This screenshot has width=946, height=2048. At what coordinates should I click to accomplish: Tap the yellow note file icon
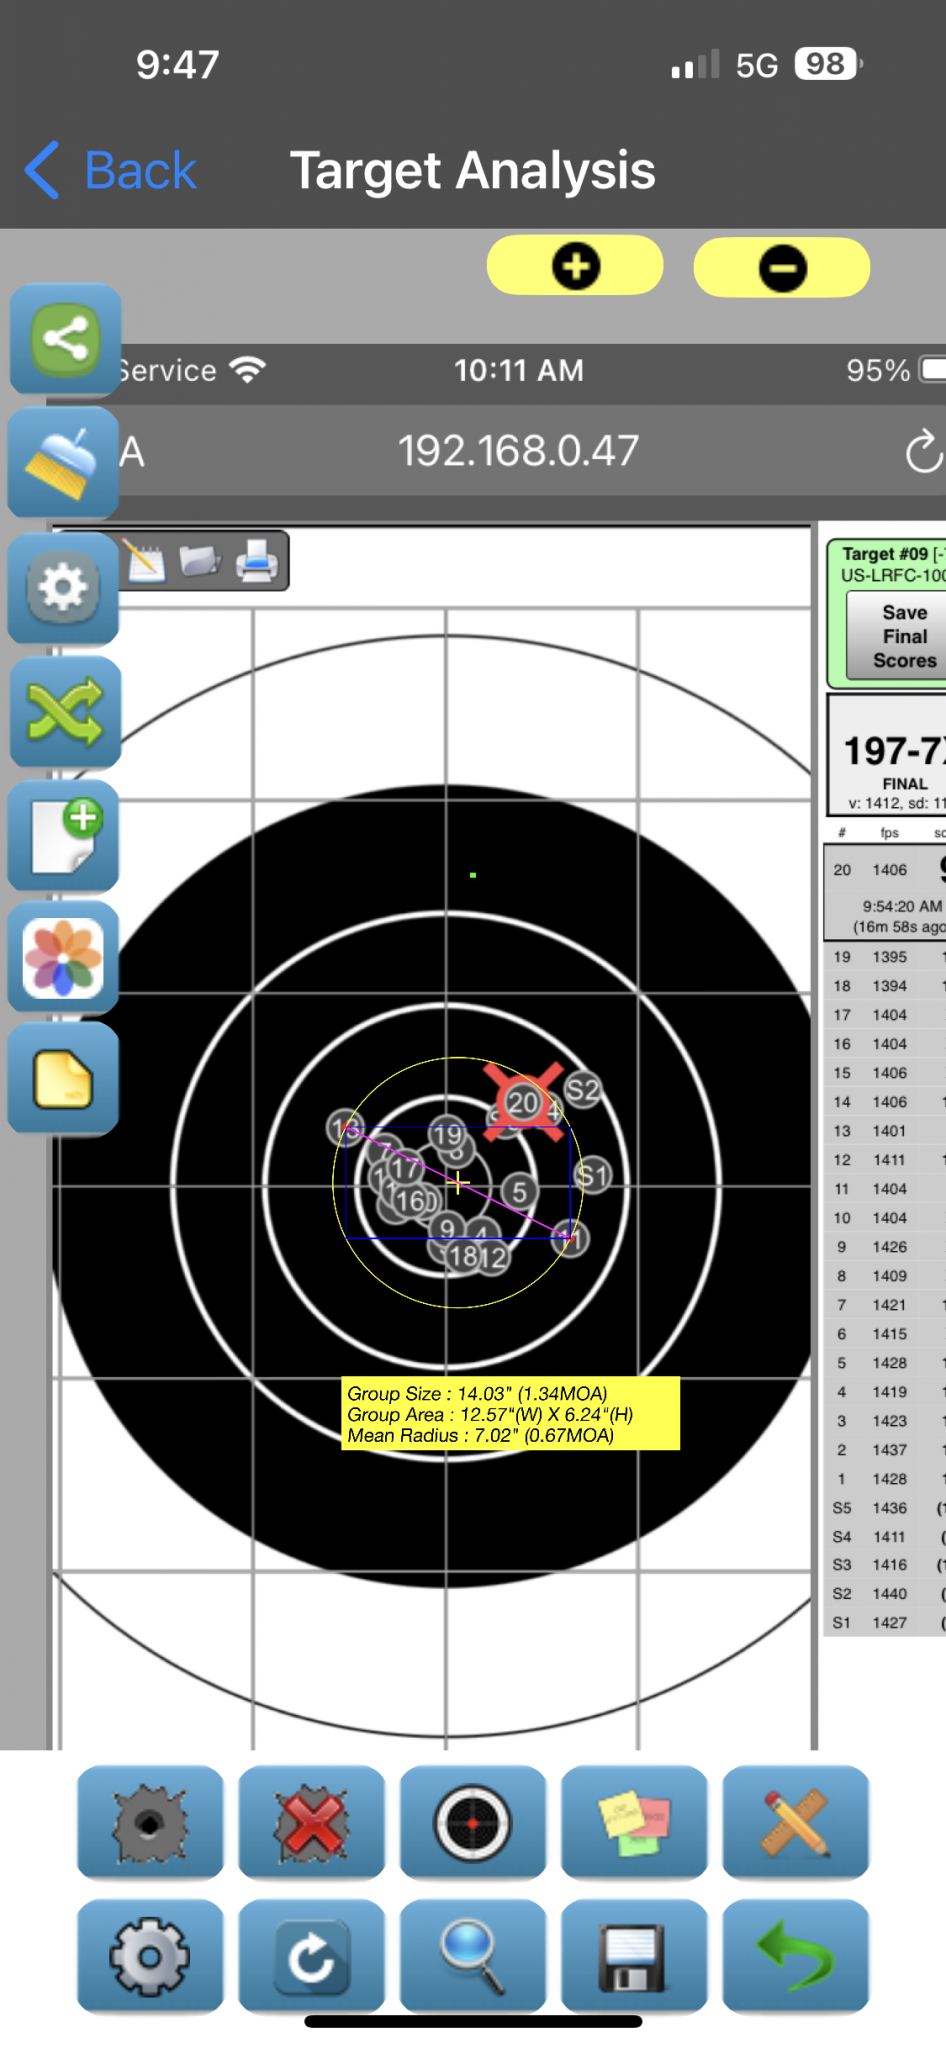[x=63, y=1080]
